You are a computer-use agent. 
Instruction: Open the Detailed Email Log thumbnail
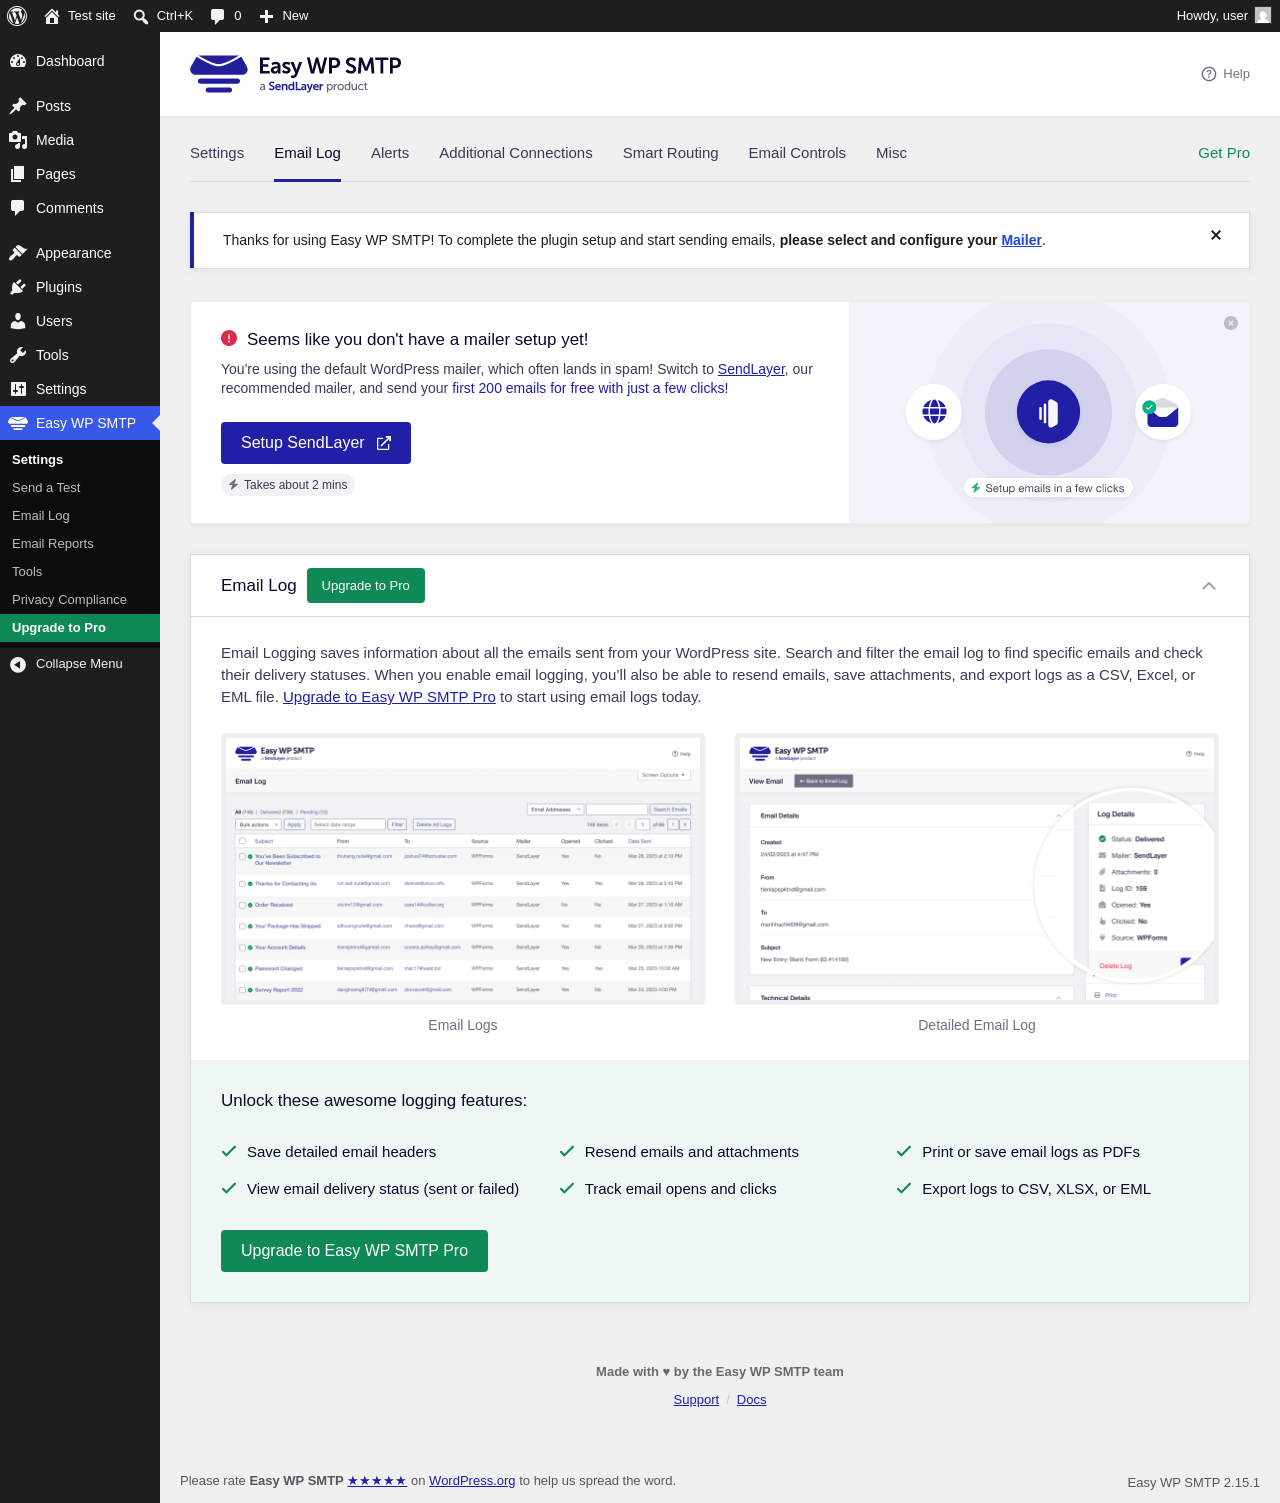(x=977, y=869)
